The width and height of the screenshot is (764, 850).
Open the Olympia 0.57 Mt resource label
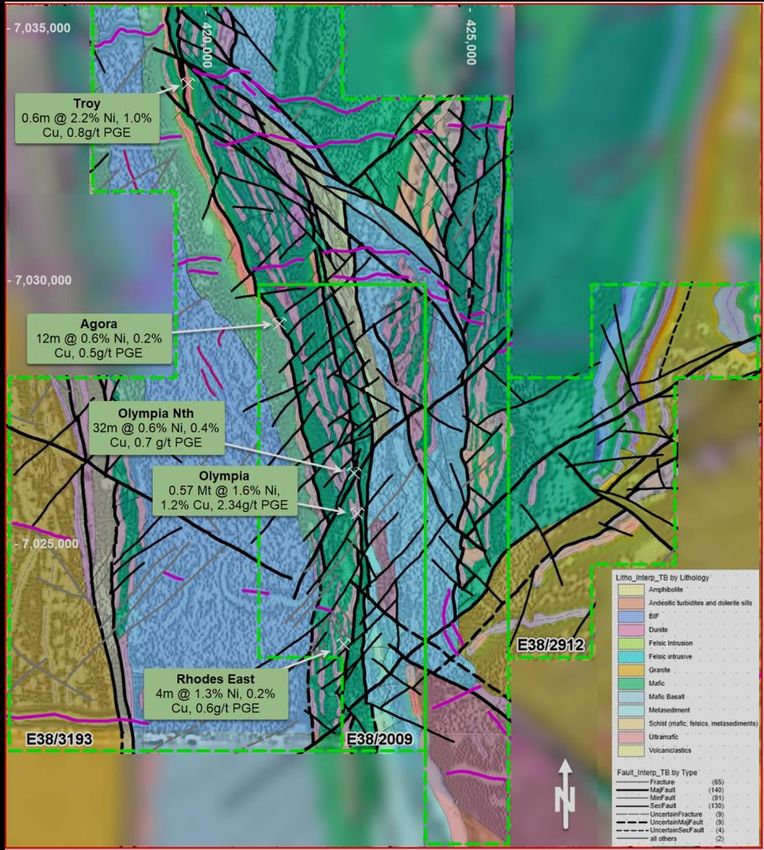(x=233, y=490)
